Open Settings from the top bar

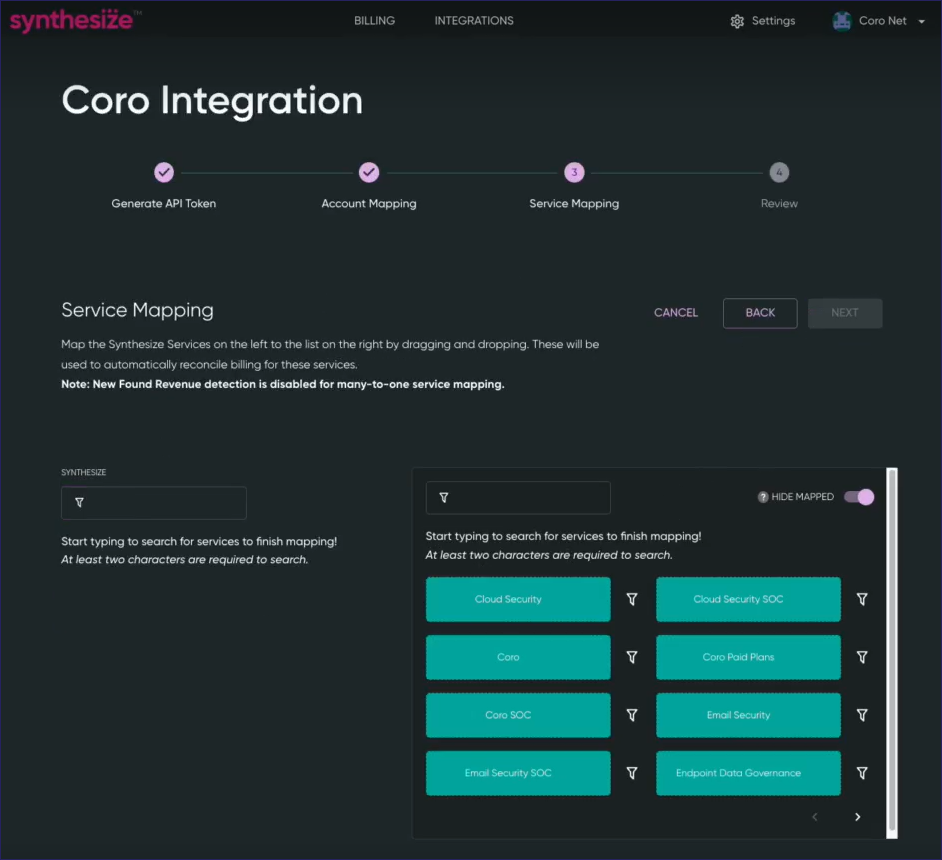pos(763,21)
